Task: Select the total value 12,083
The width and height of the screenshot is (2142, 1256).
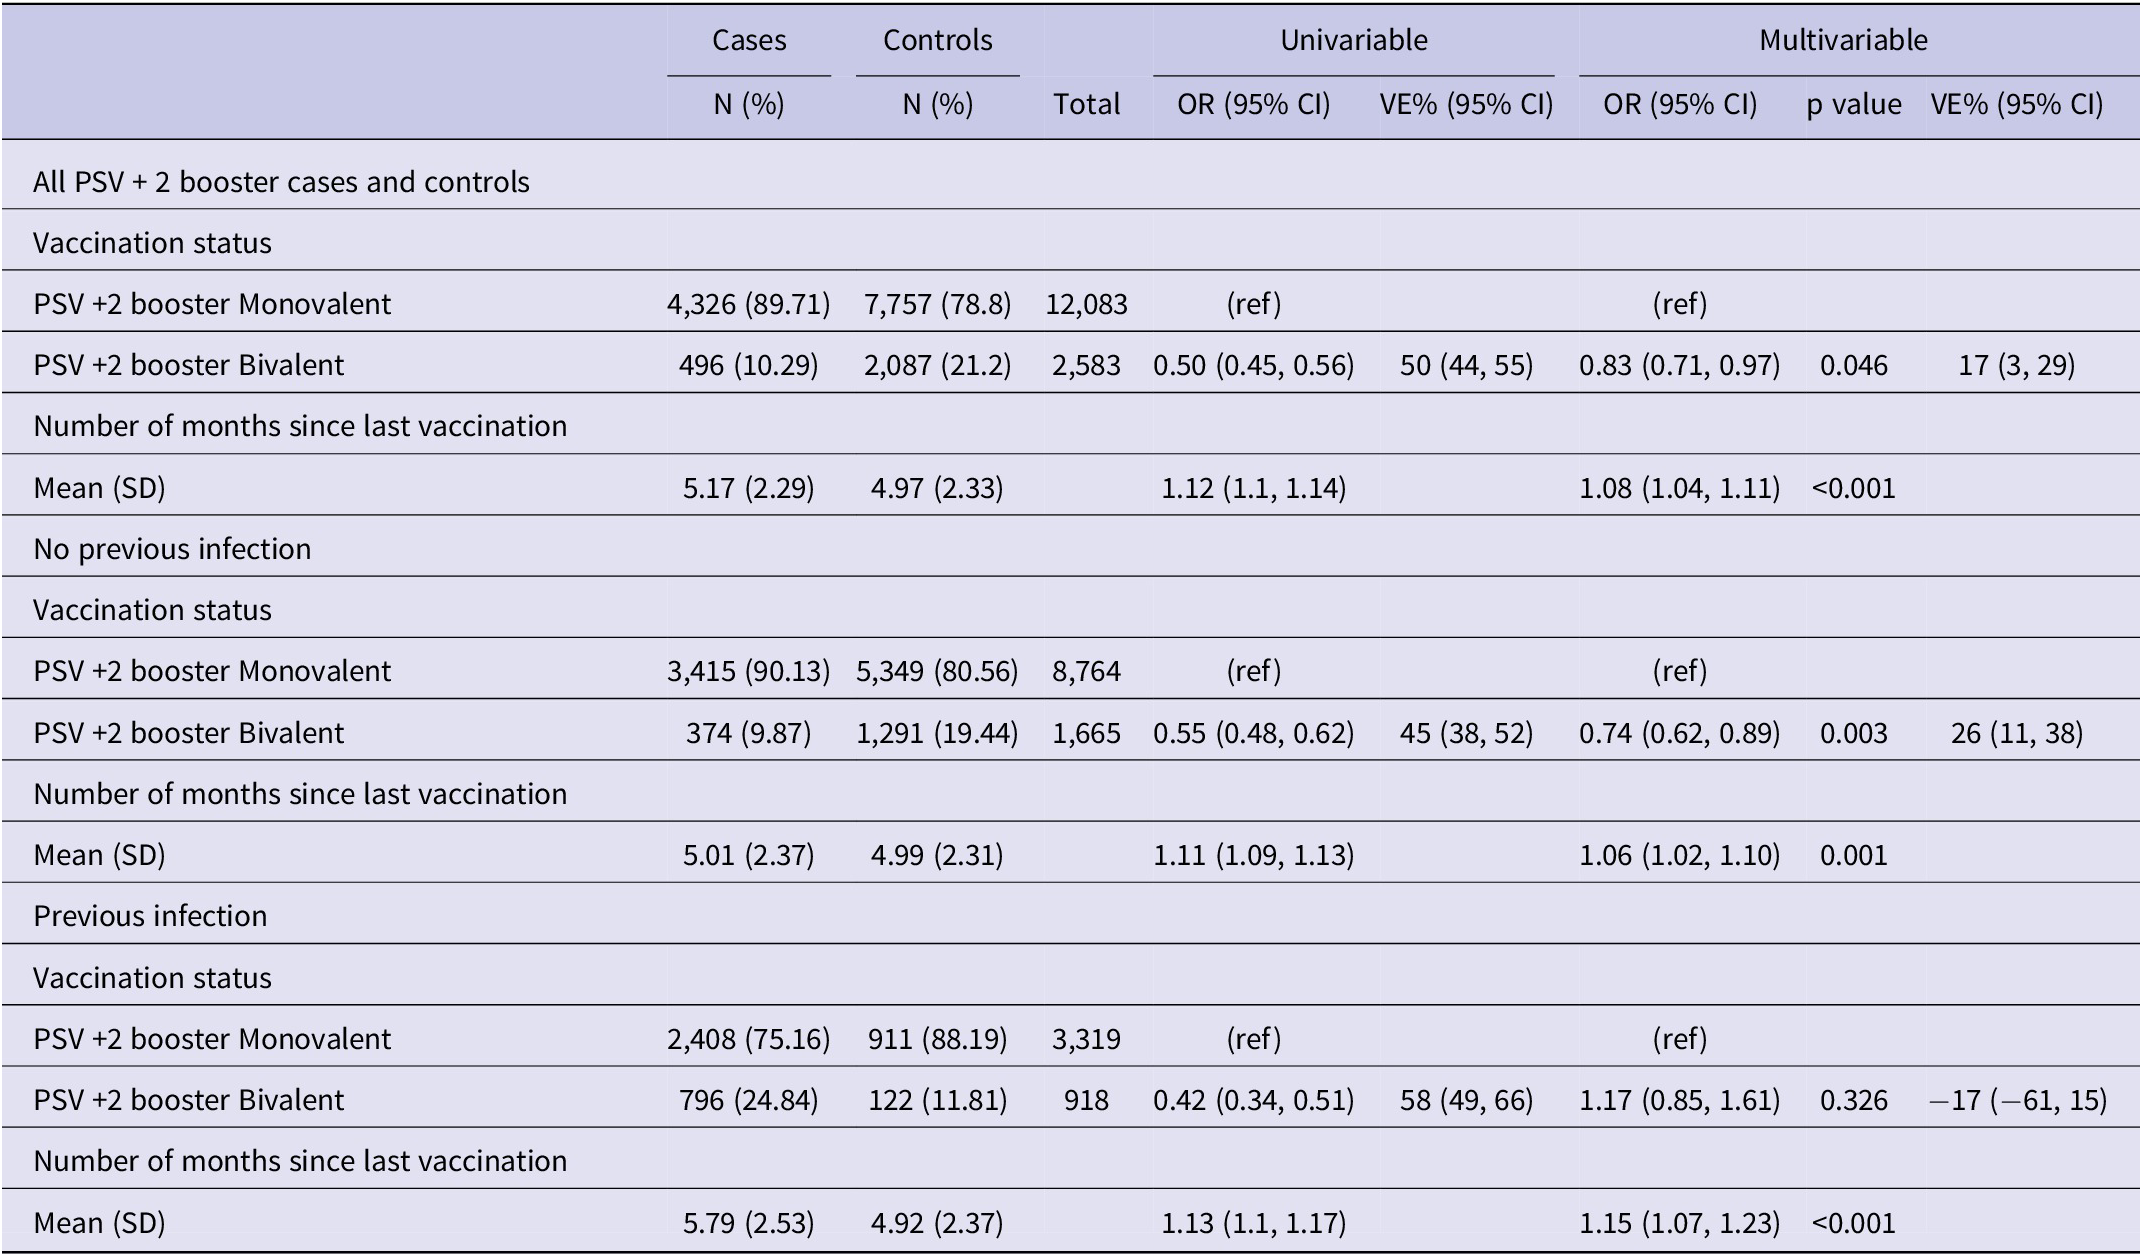Action: click(1086, 304)
